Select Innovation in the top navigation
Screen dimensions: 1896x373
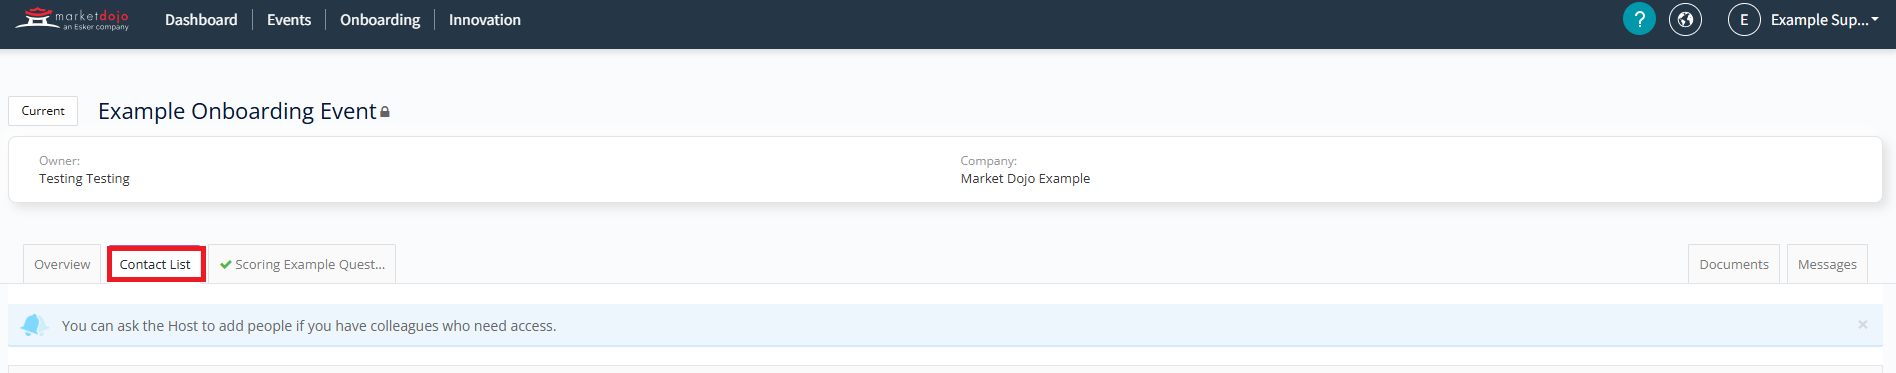click(x=485, y=20)
